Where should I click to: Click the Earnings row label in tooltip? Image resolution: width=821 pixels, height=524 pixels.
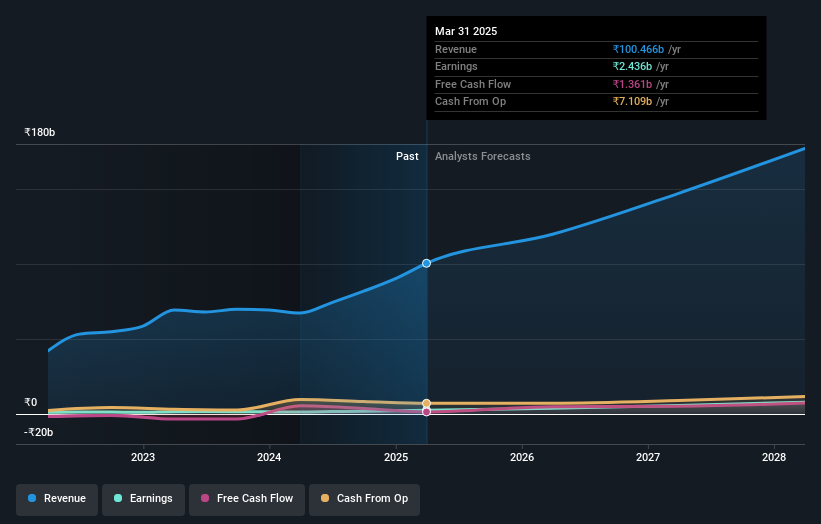pyautogui.click(x=456, y=66)
